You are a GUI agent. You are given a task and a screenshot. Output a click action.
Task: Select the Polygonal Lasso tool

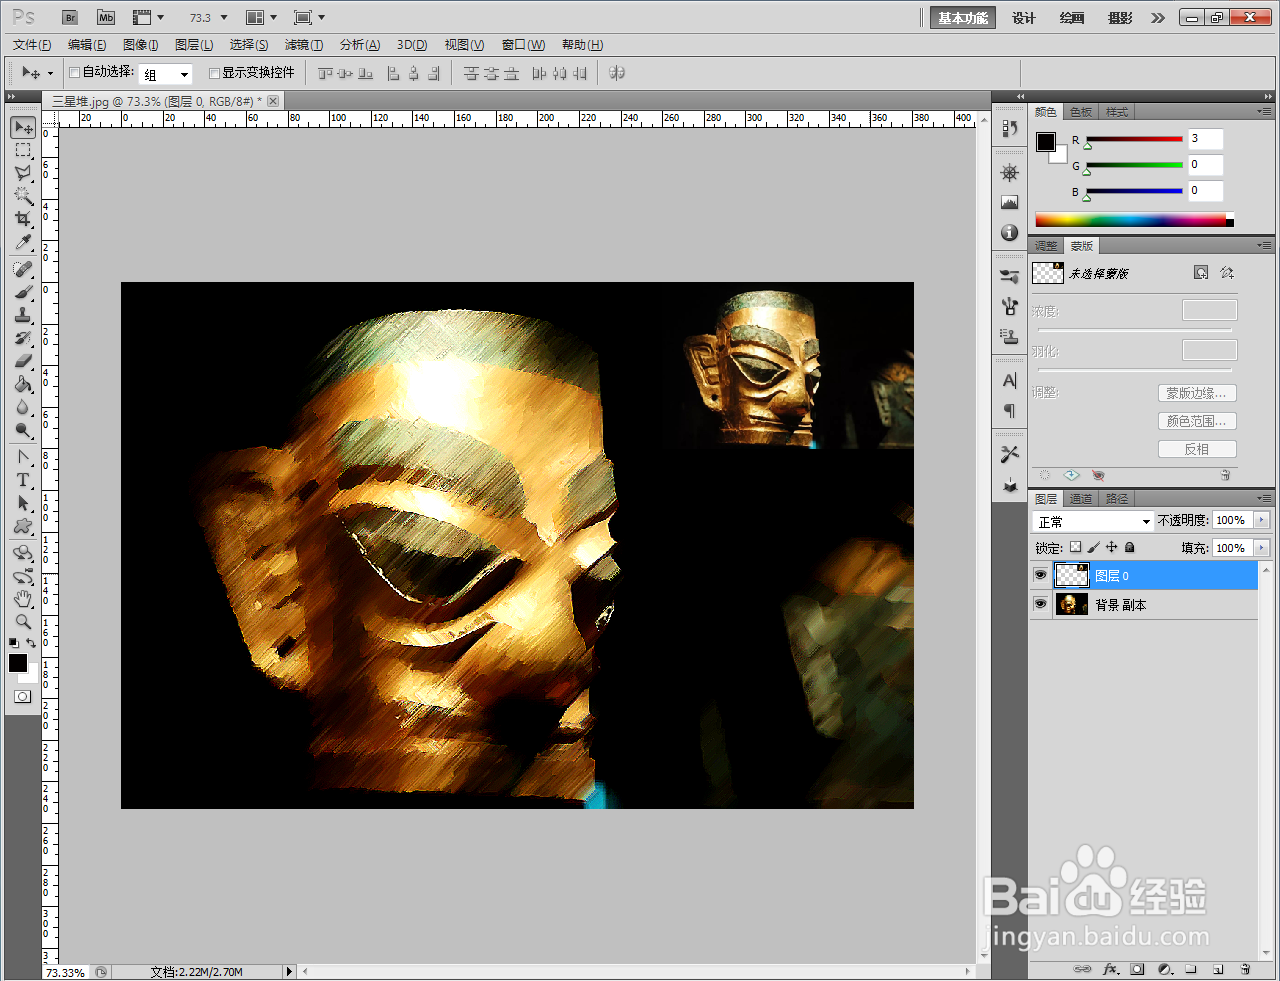(x=23, y=173)
